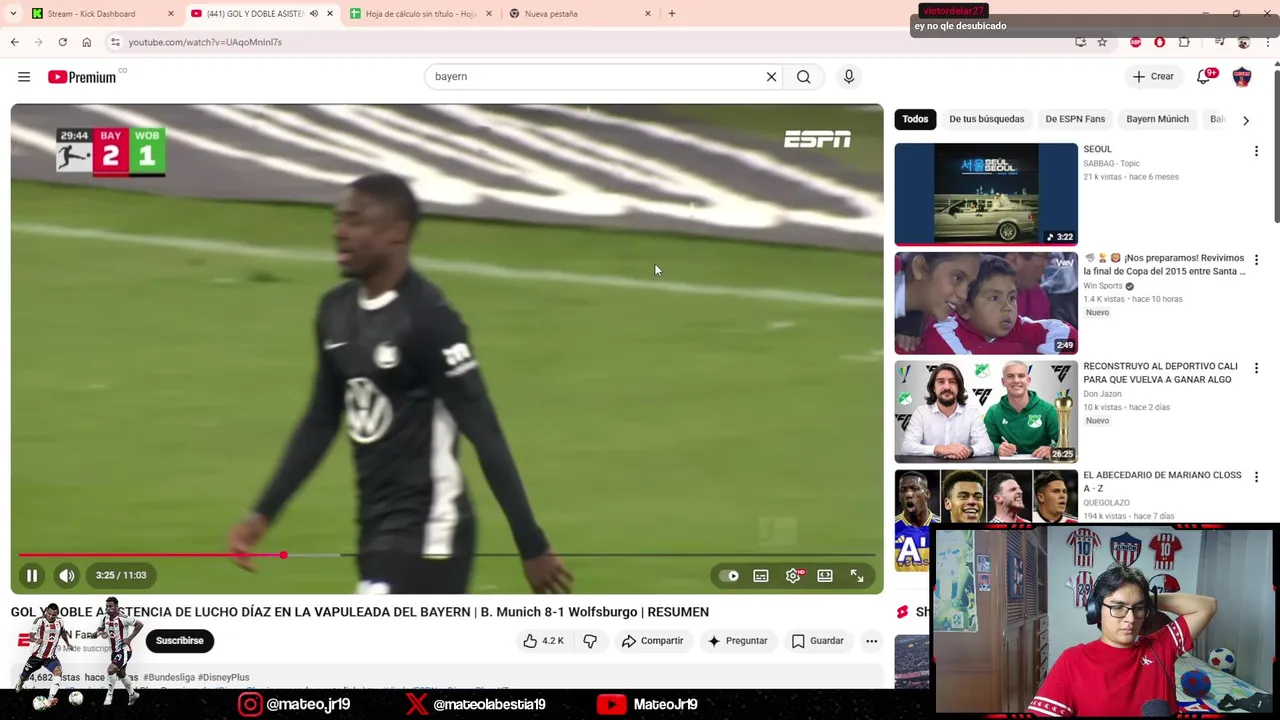Click the Preguntar button

737,641
